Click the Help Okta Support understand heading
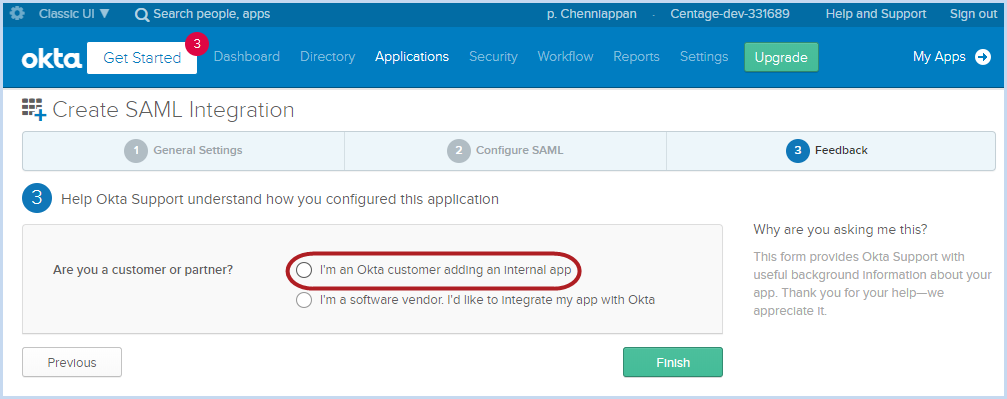 click(x=280, y=199)
